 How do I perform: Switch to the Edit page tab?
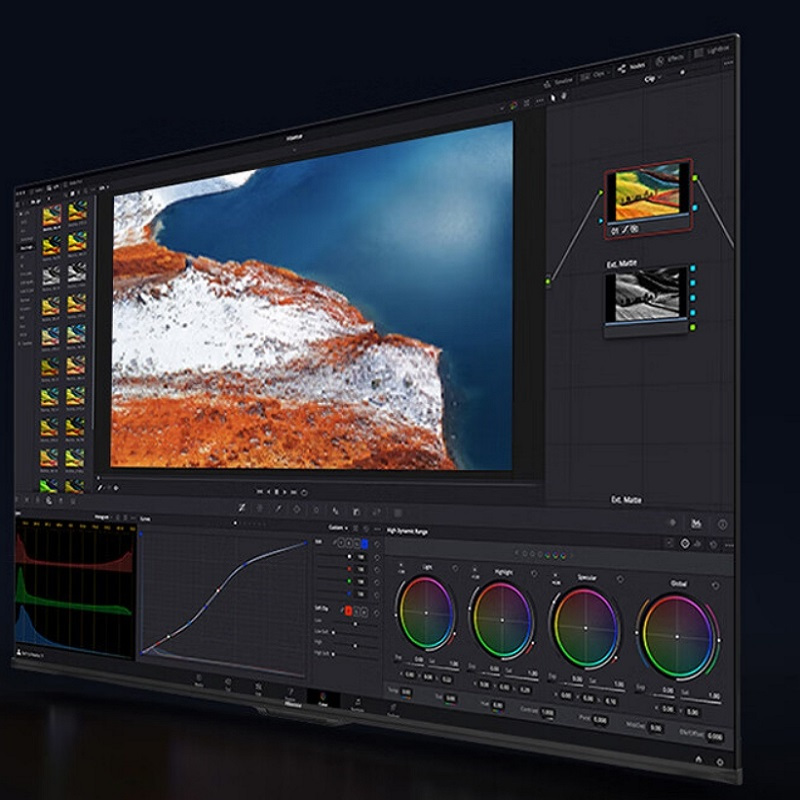coord(259,688)
